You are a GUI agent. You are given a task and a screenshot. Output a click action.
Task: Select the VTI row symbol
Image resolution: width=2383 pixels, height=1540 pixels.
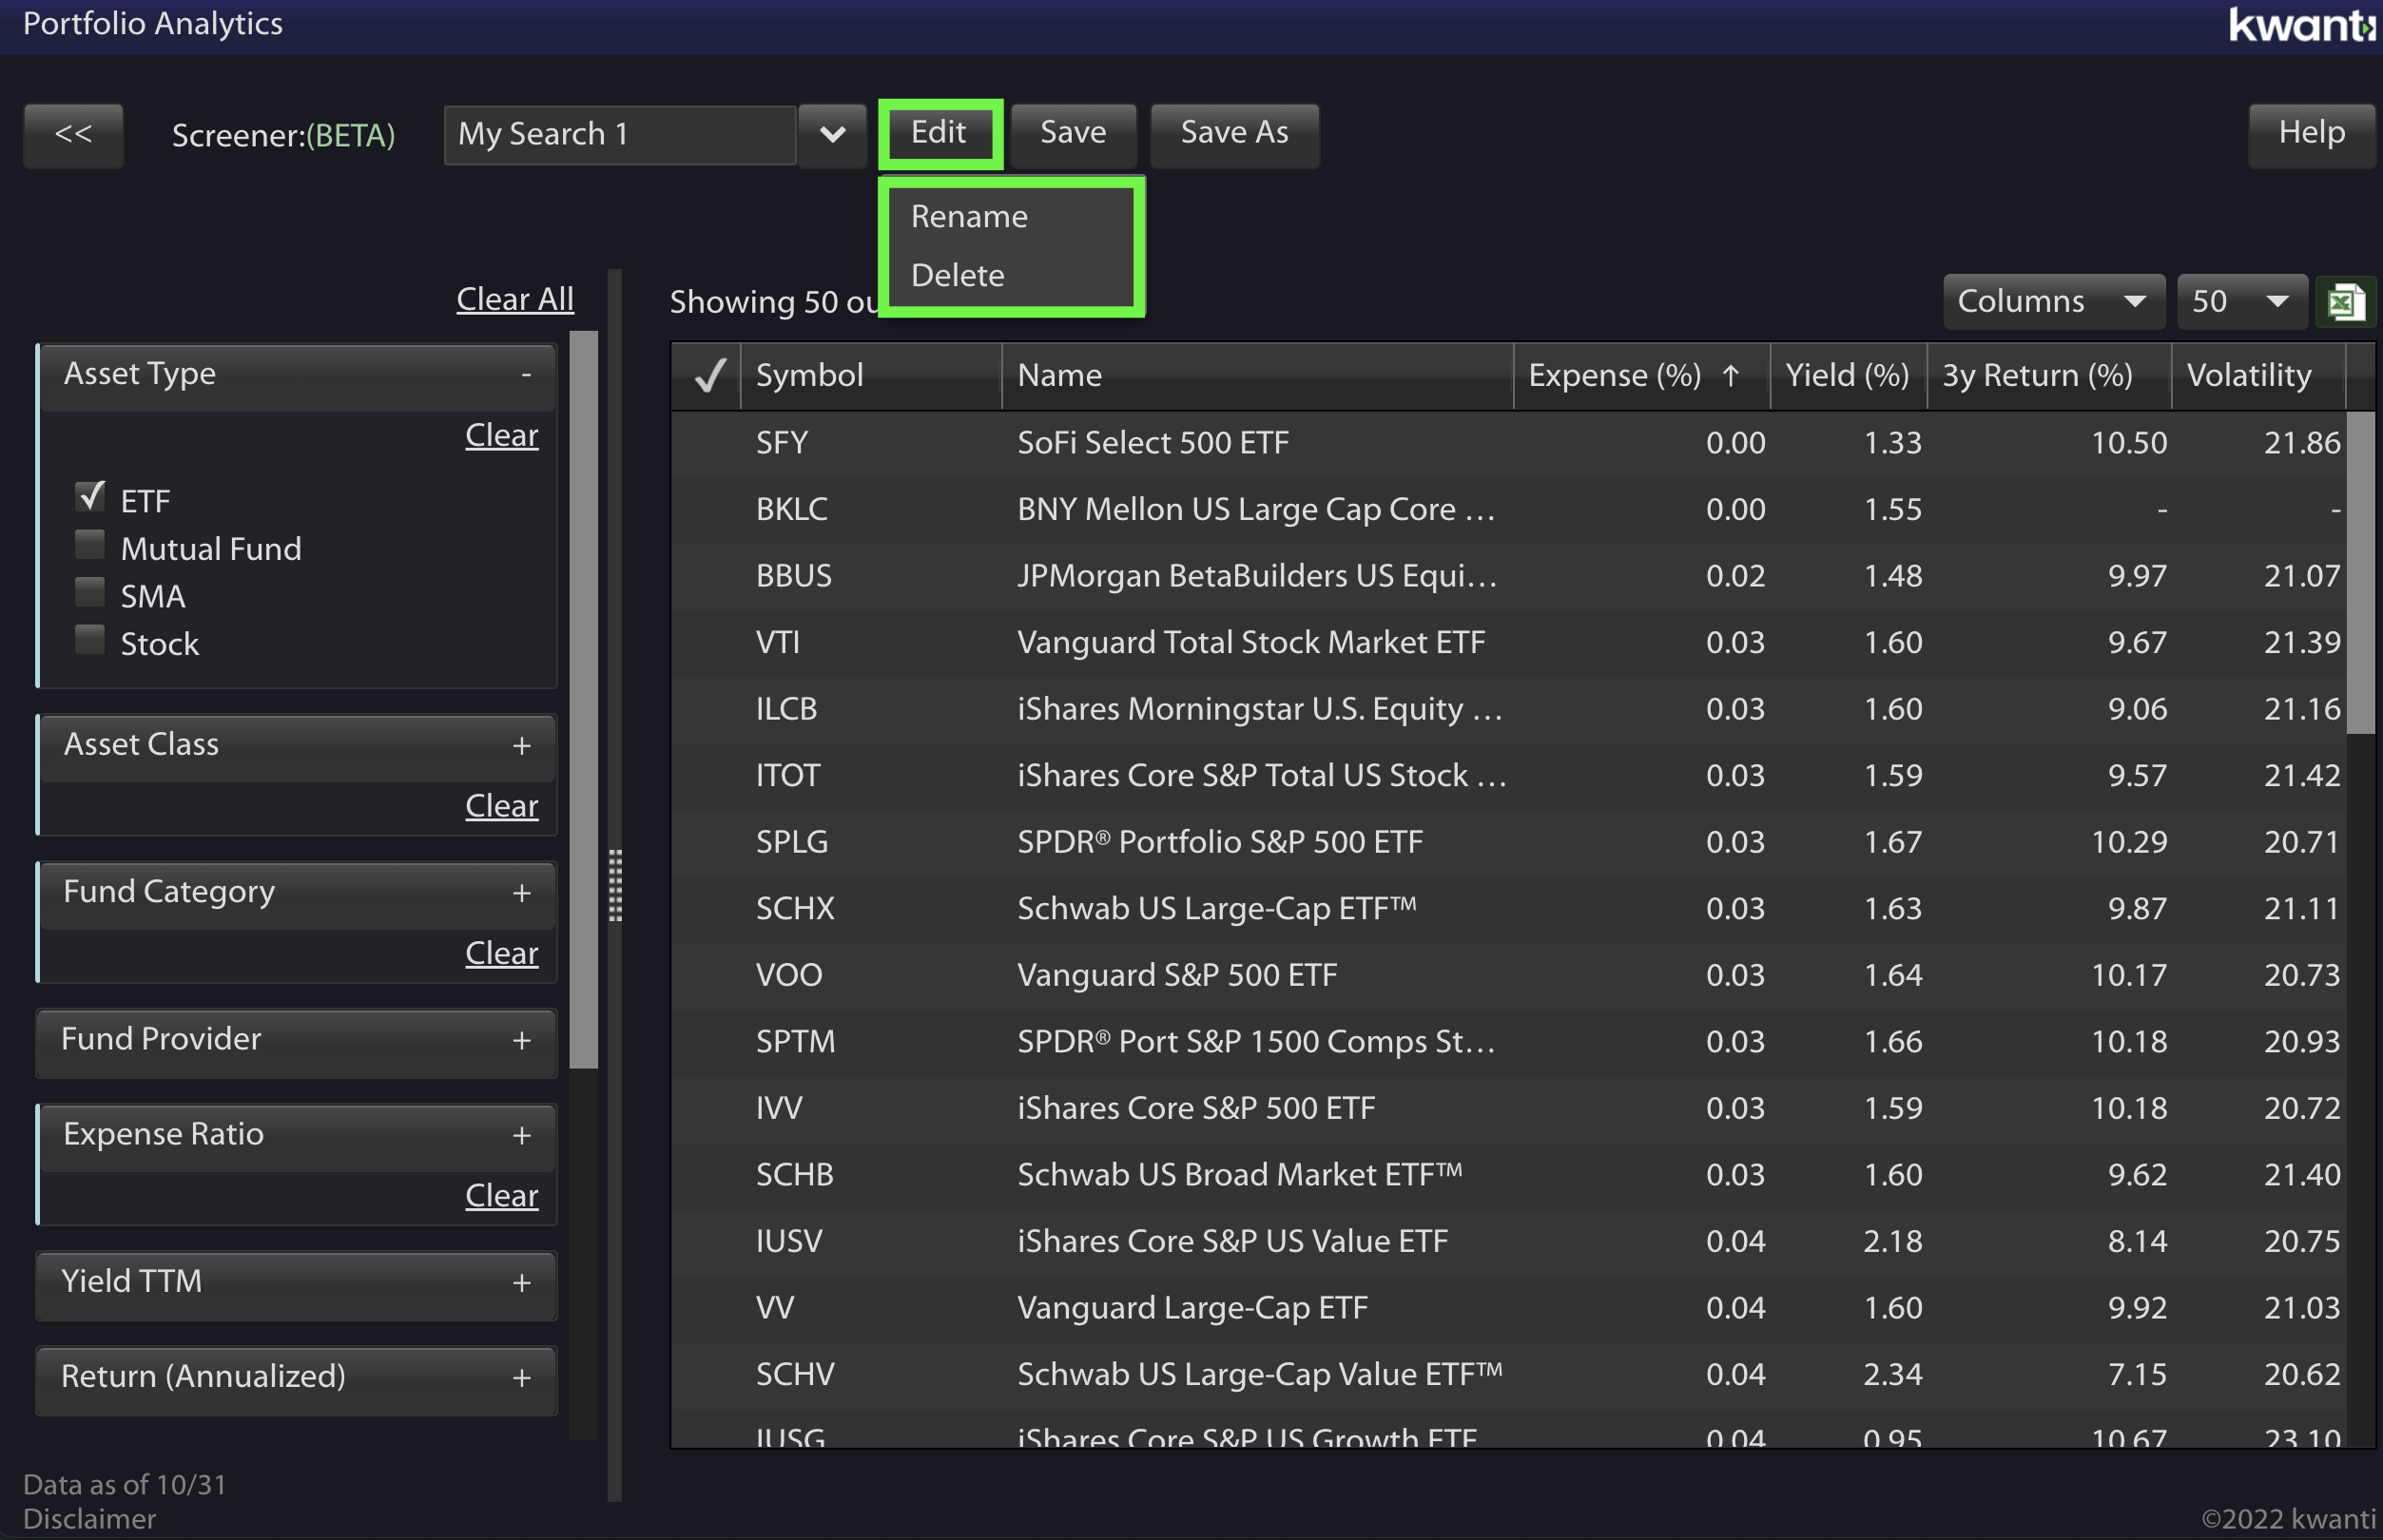pos(777,643)
